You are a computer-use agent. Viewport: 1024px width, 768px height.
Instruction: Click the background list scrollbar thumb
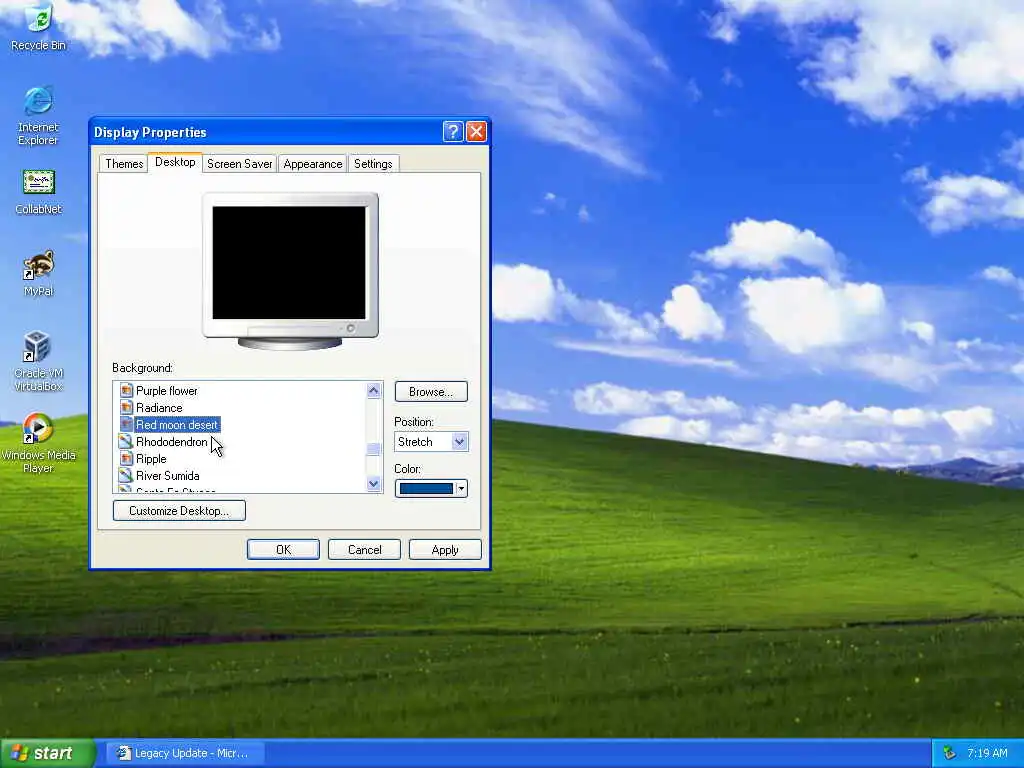374,449
